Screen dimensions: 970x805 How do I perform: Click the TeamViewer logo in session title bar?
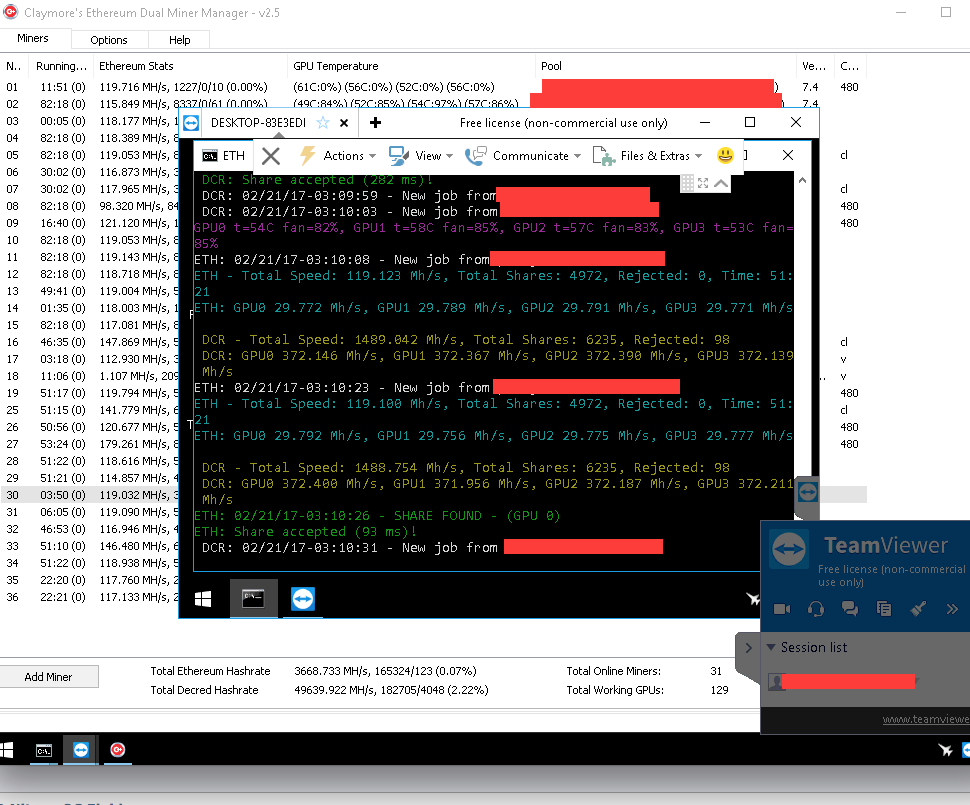[191, 123]
